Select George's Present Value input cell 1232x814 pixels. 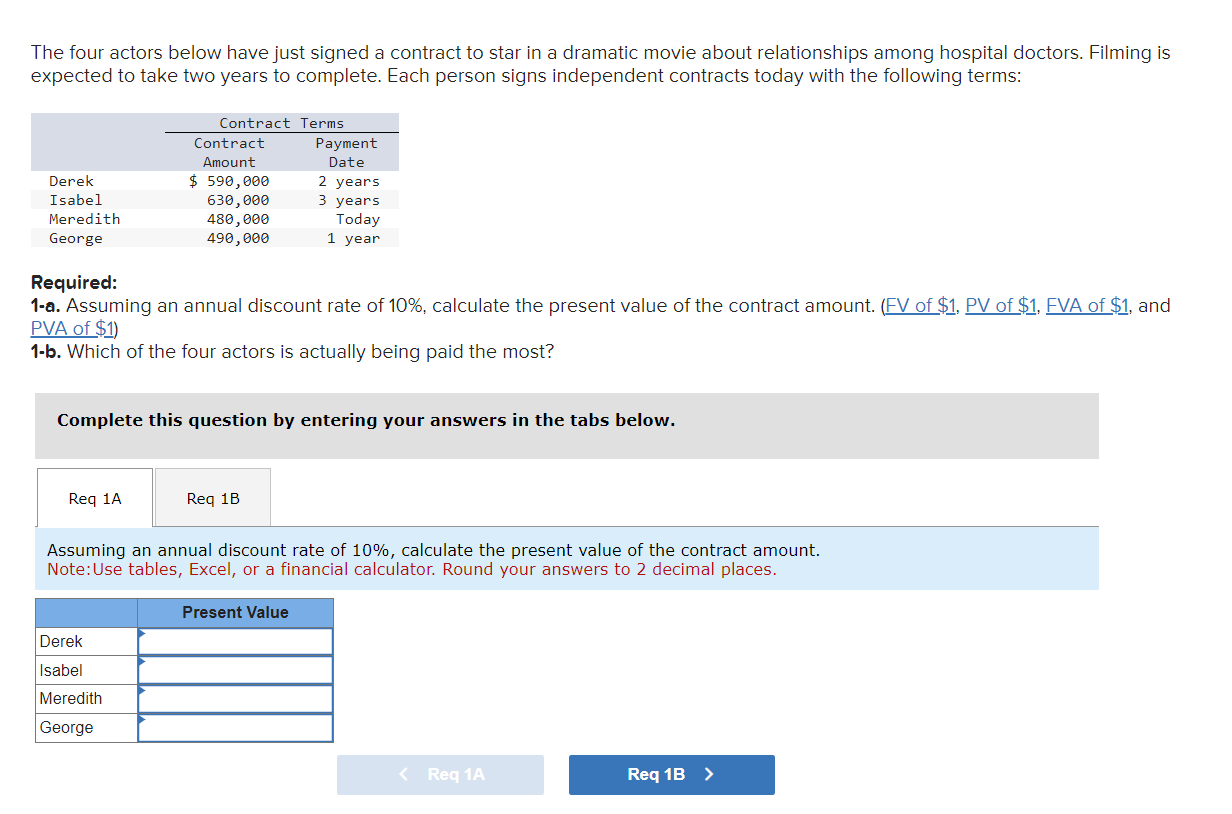pos(236,728)
